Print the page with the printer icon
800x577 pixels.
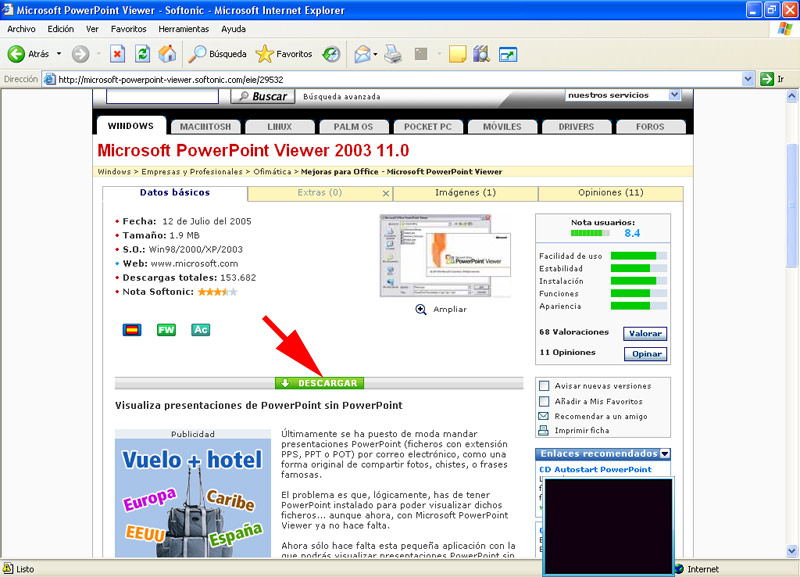tap(393, 54)
